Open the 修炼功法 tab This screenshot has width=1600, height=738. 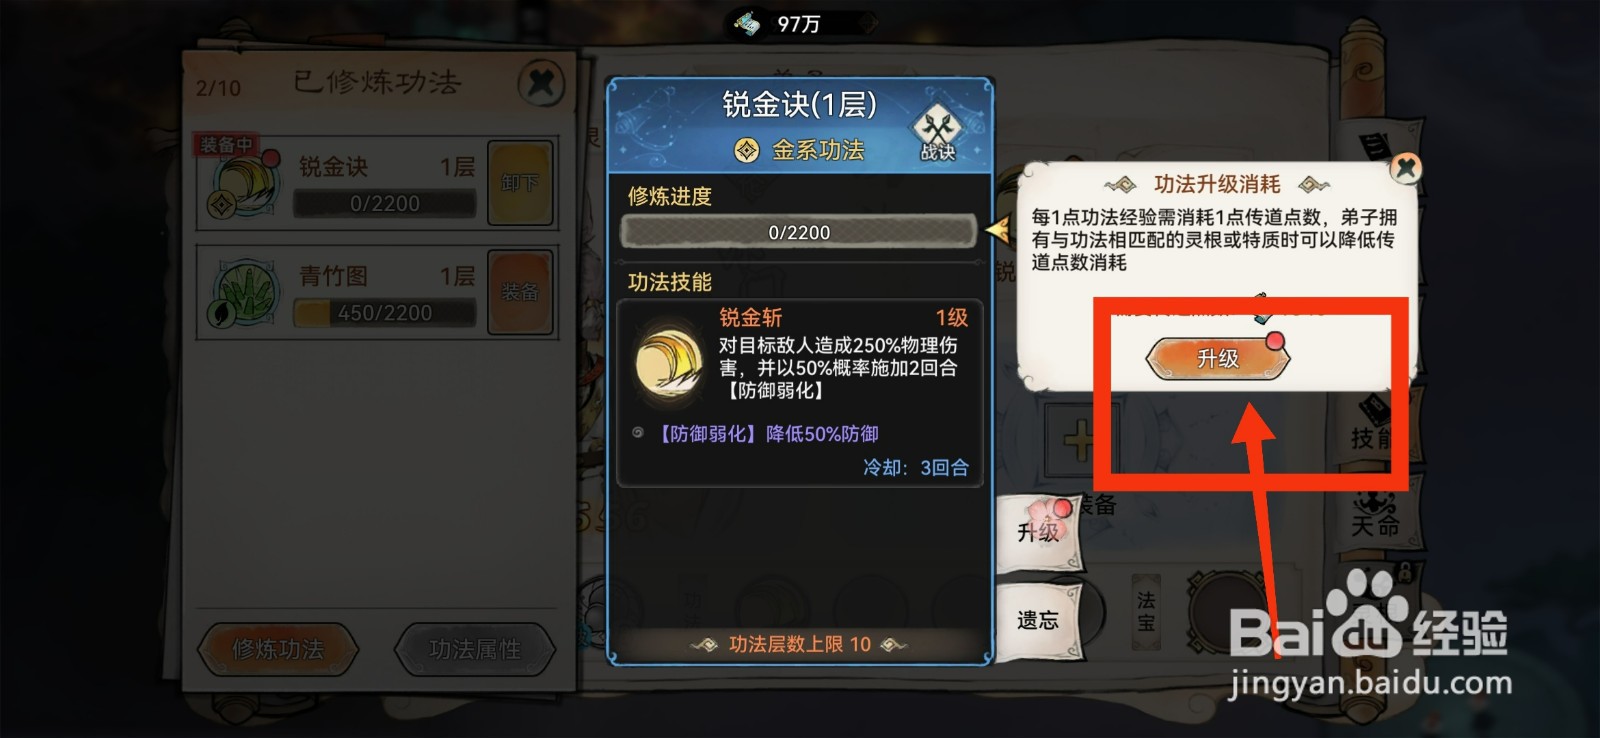tap(278, 649)
